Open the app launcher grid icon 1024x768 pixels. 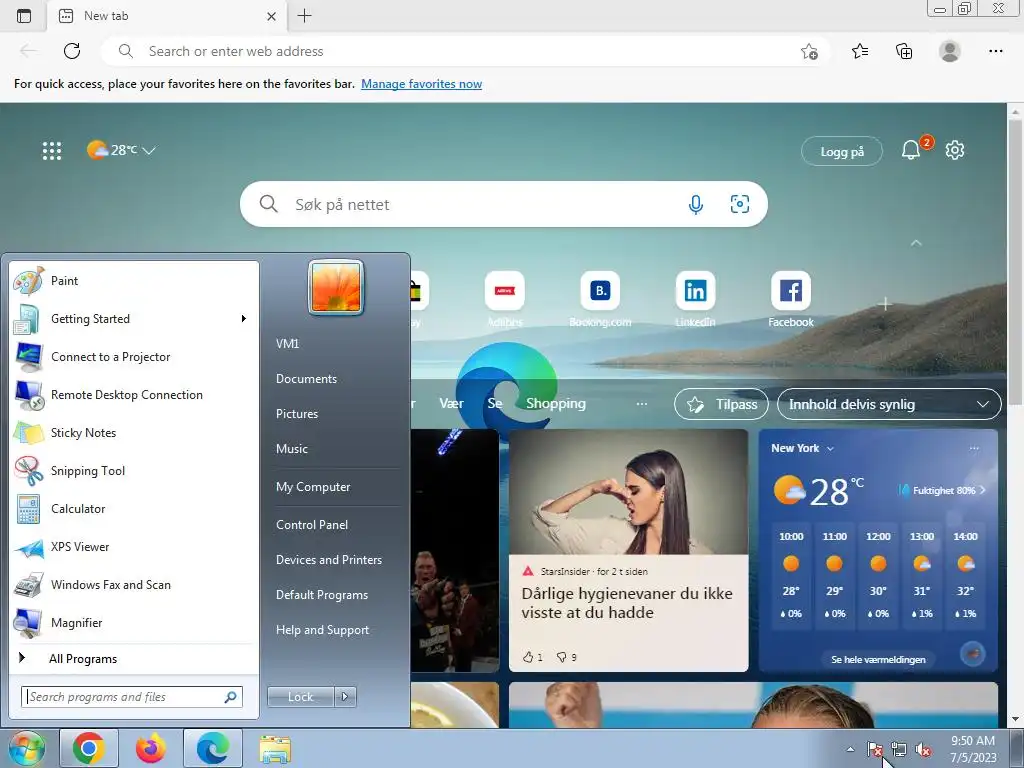pyautogui.click(x=52, y=151)
